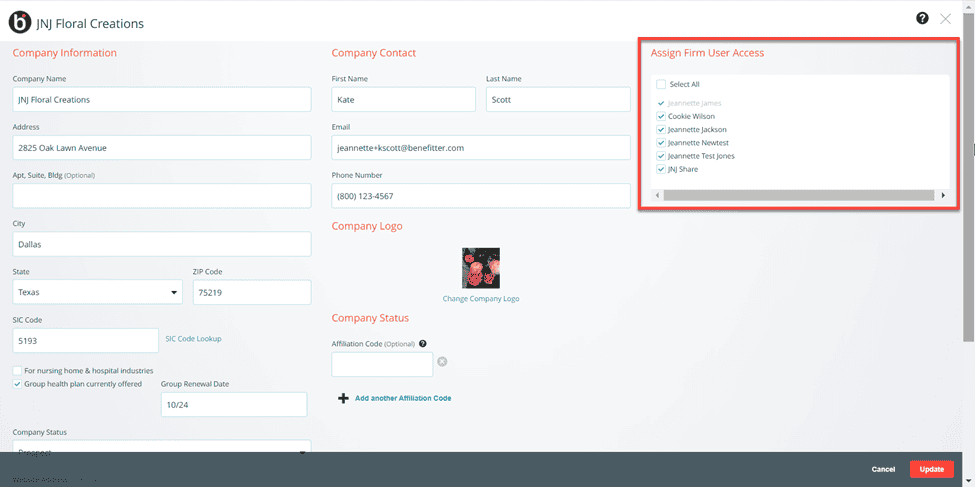Click the Company Status section heading
This screenshot has height=487, width=975.
(x=370, y=318)
